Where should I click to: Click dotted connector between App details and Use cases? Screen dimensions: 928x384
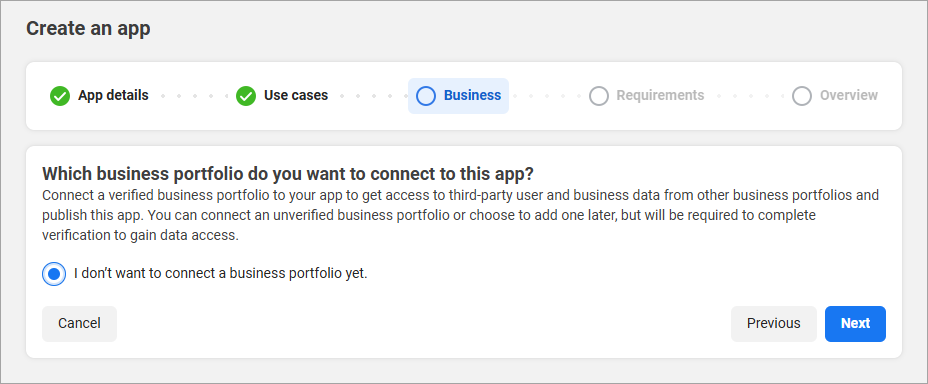tap(192, 96)
